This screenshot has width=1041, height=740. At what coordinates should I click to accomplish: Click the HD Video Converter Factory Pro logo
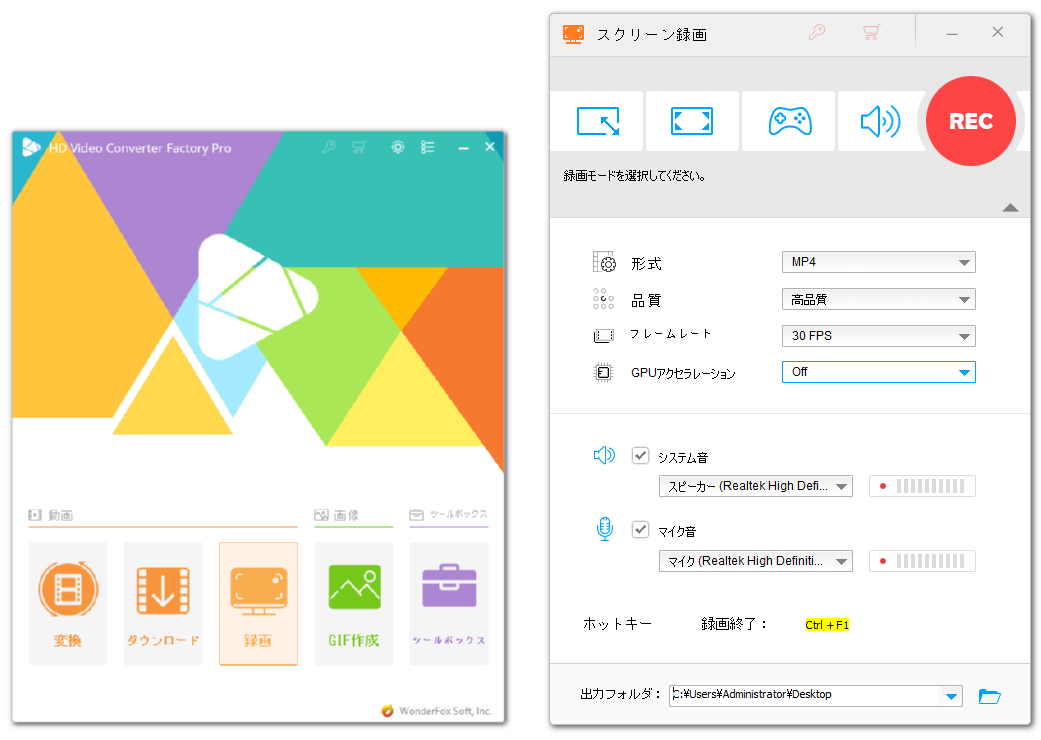click(31, 147)
